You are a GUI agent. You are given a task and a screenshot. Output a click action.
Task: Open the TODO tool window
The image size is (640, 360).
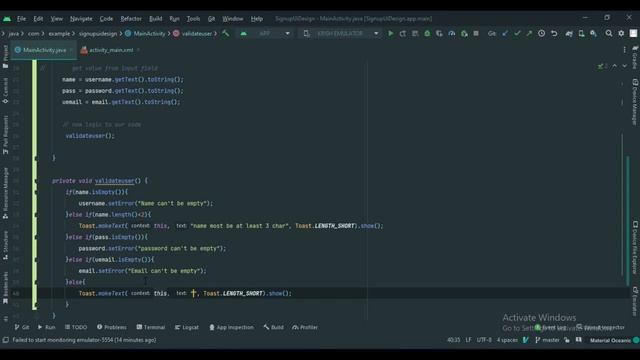(76, 327)
